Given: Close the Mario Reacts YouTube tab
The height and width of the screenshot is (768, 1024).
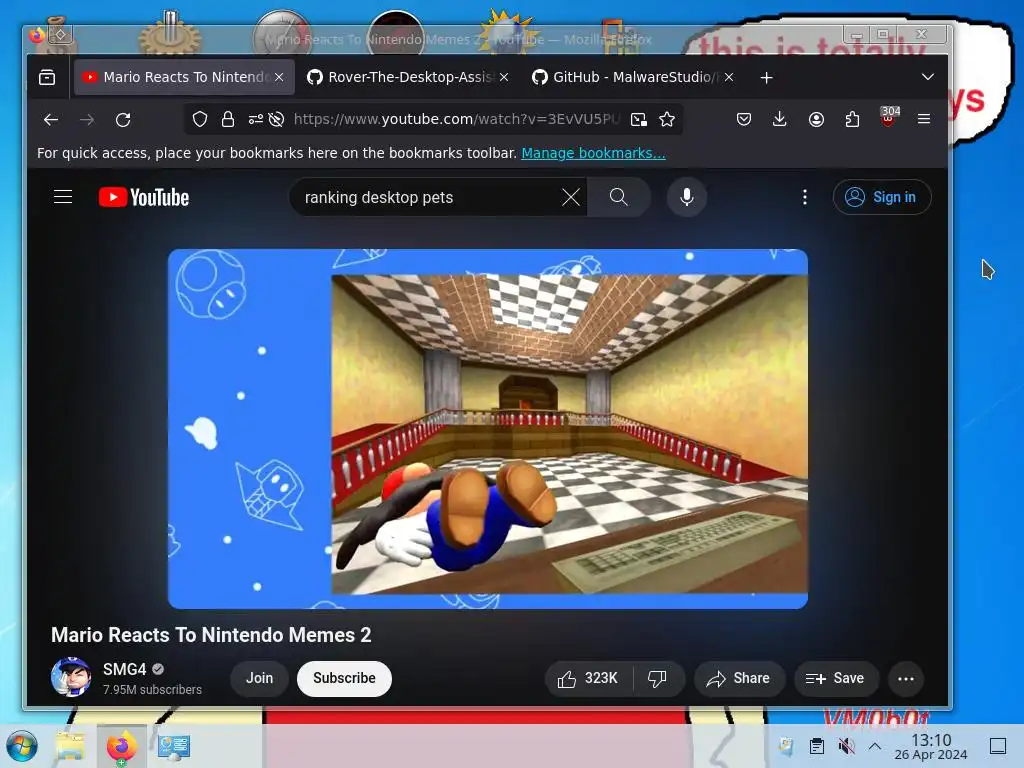Looking at the screenshot, I should [x=279, y=77].
